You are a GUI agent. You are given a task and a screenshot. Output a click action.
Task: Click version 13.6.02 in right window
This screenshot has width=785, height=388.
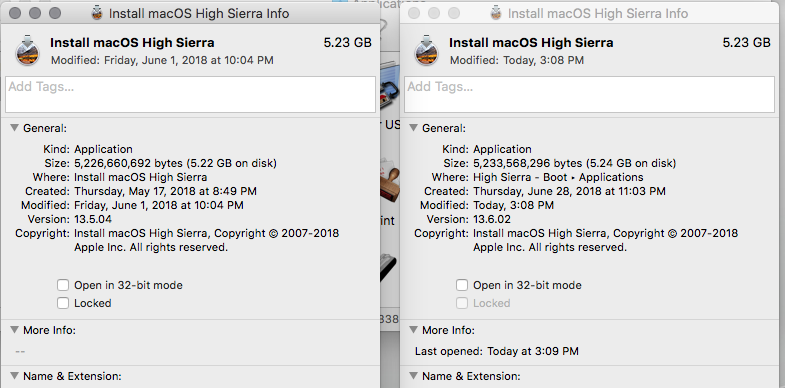492,219
